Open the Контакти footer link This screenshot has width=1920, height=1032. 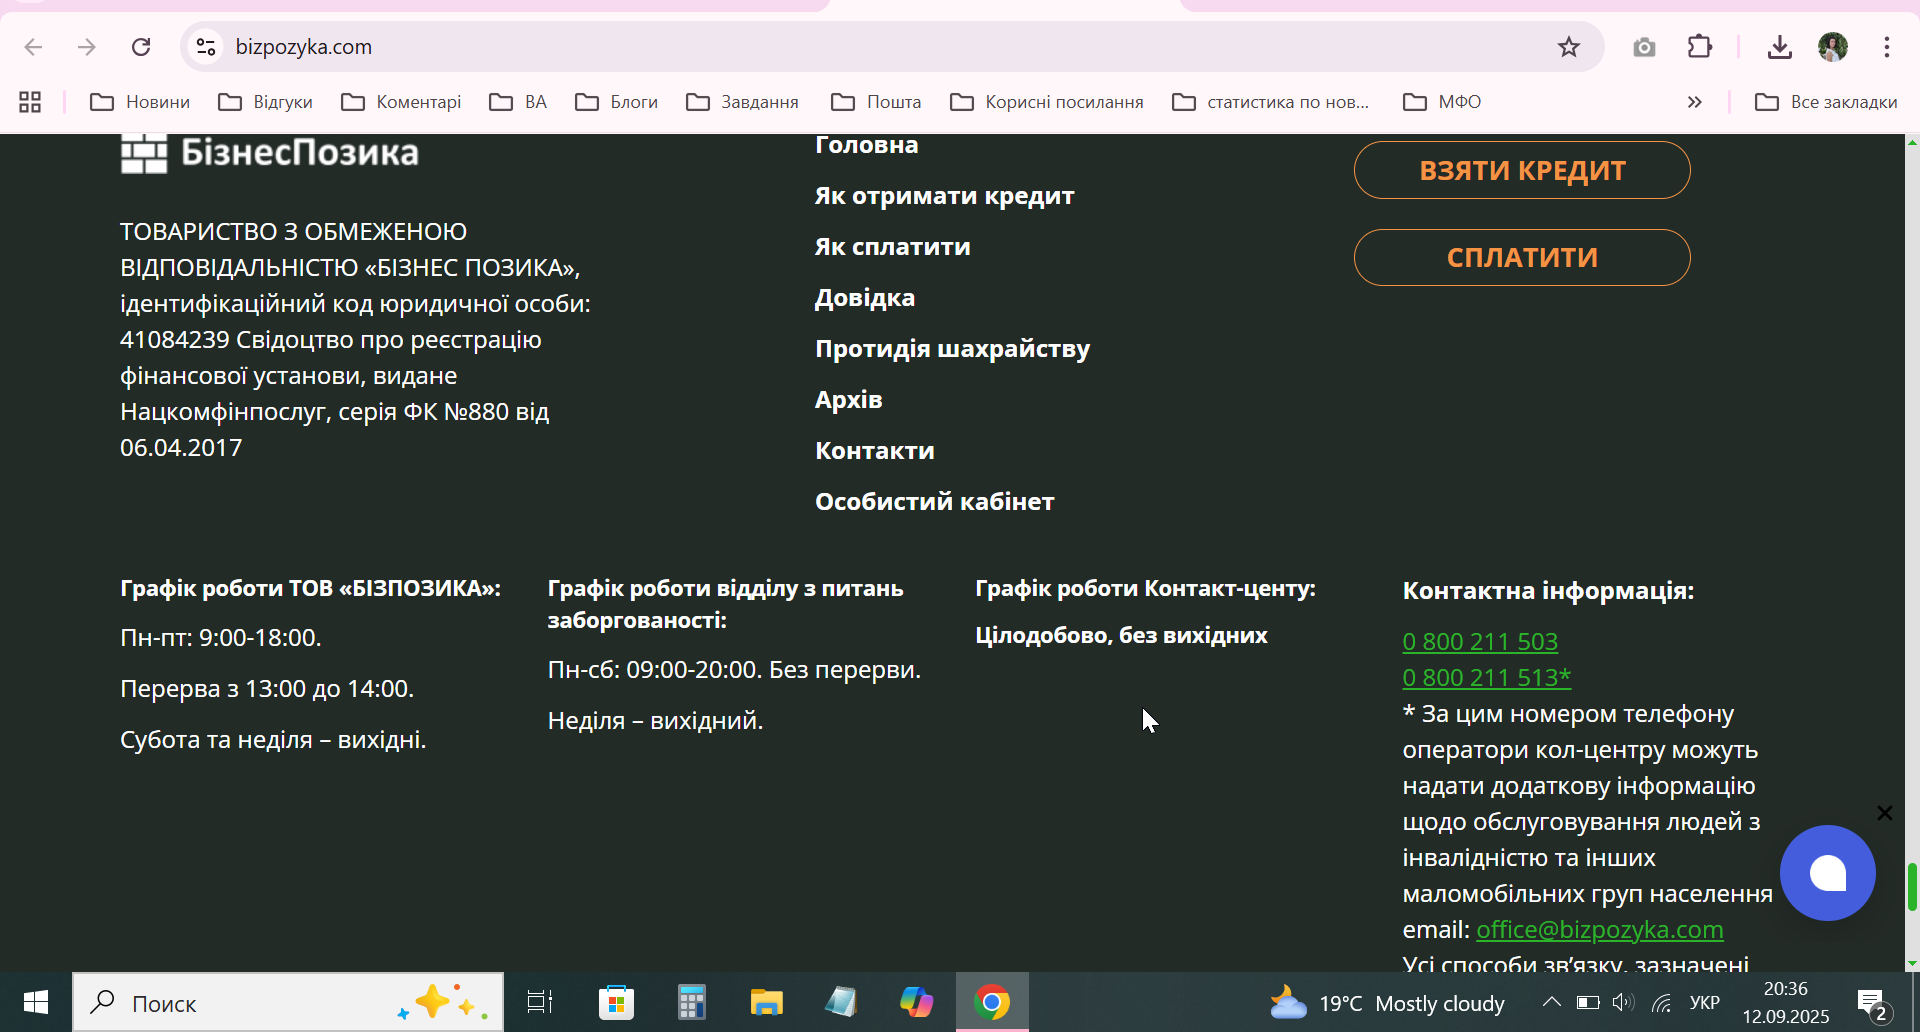[875, 451]
